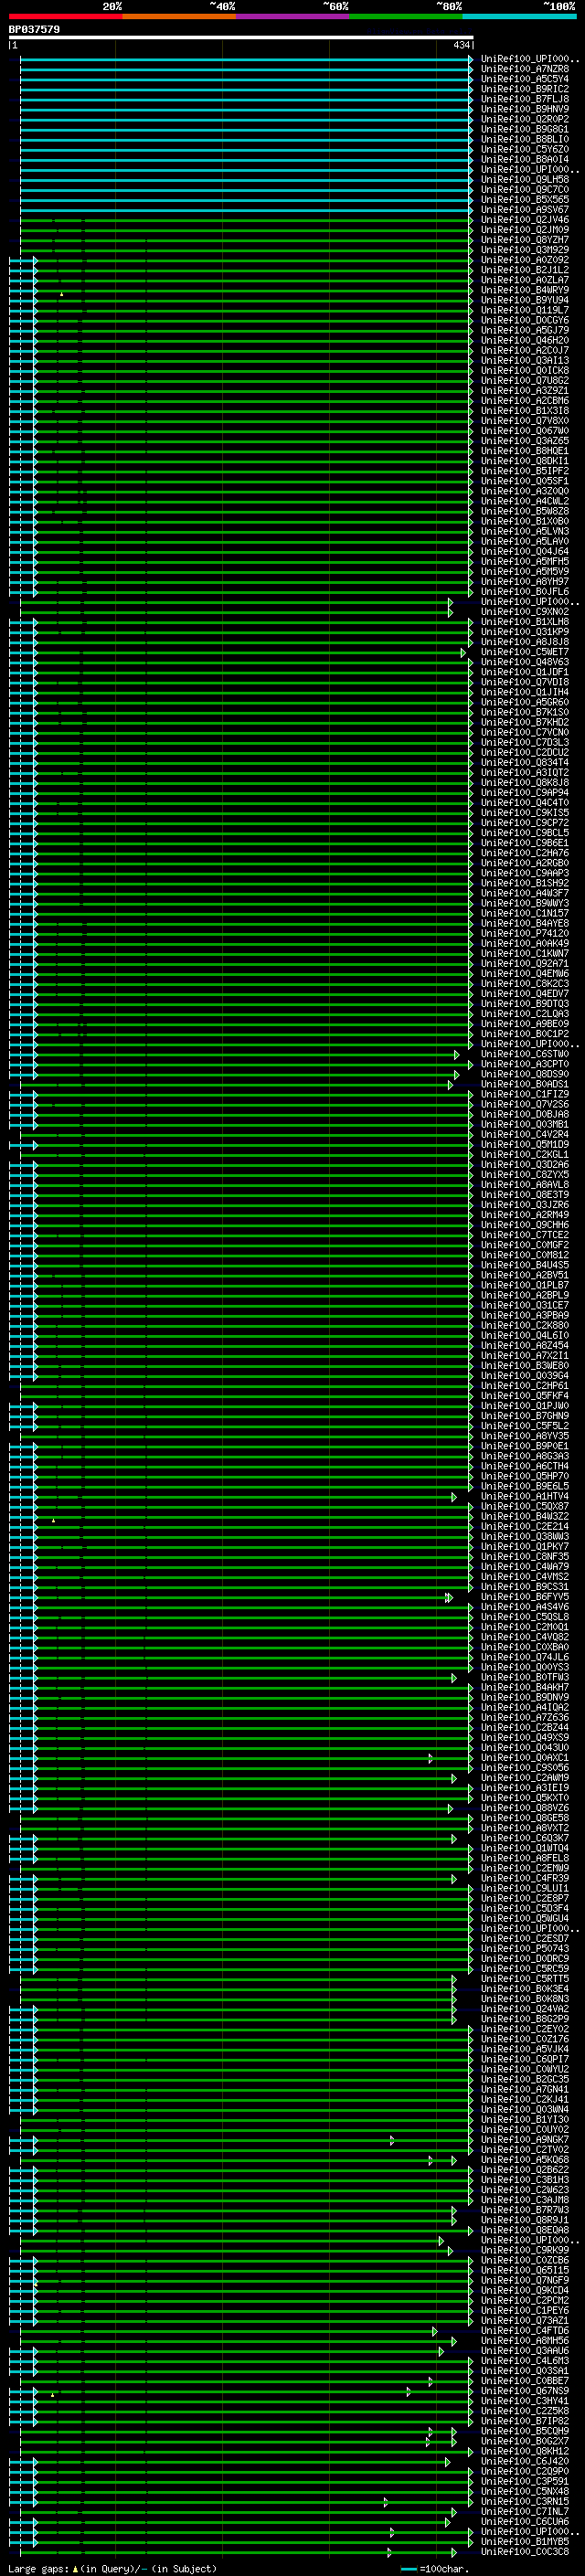Image resolution: width=585 pixels, height=2576 pixels.
Task: Select the UniRef100_B7R7W3 label
Action: click(525, 2210)
